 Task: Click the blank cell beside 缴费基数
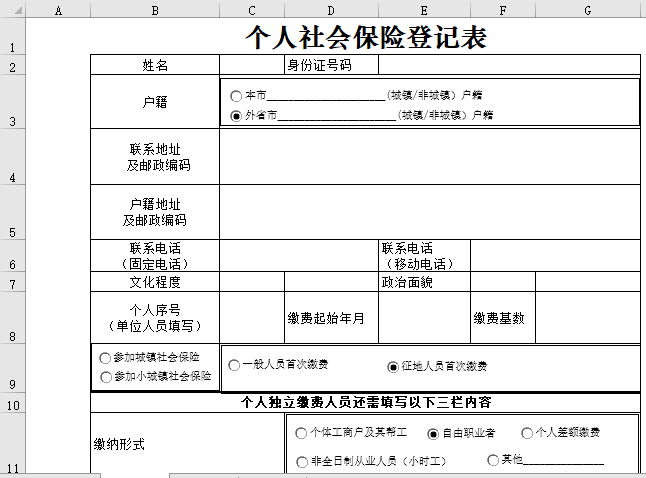[587, 318]
